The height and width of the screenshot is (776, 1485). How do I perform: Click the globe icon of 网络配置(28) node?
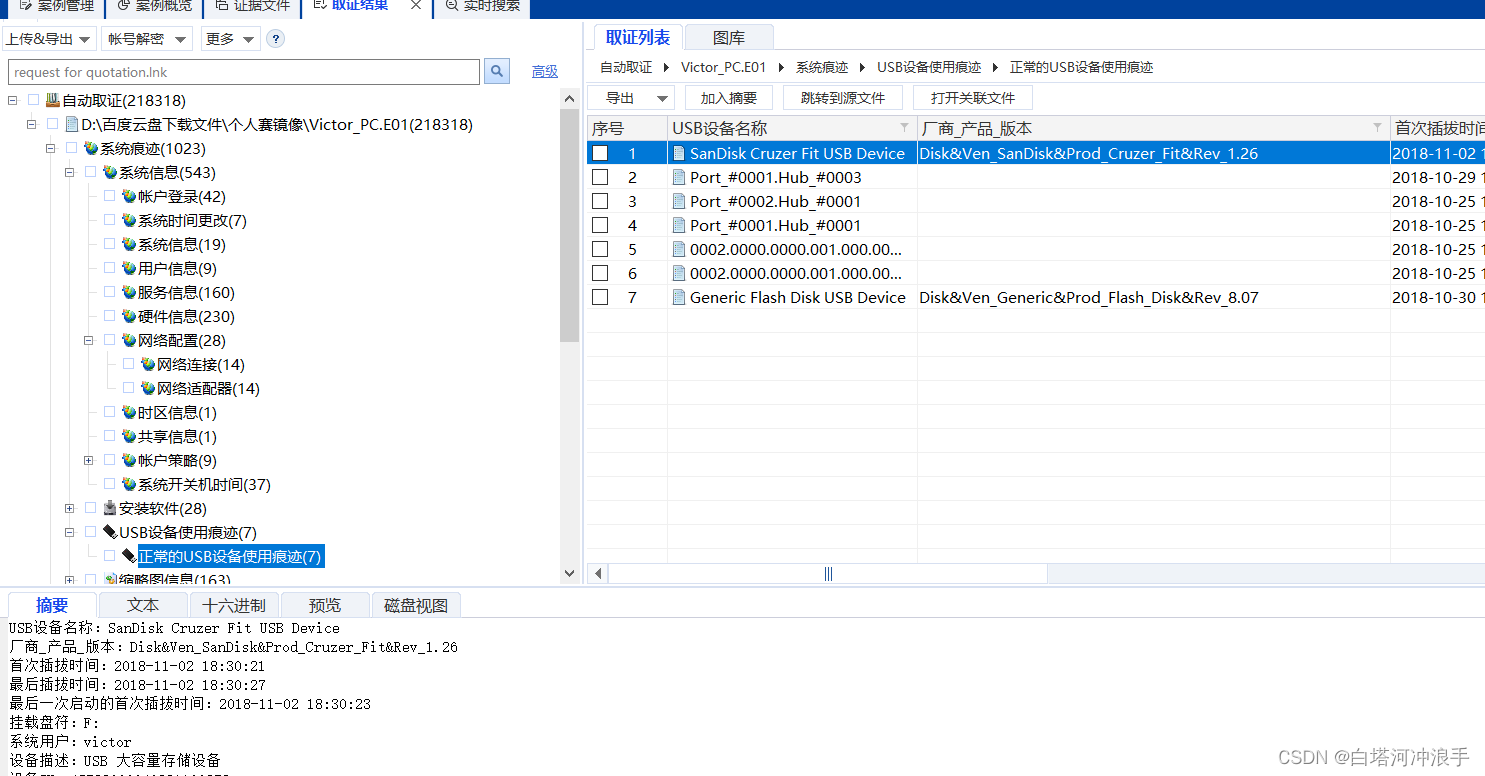point(129,340)
